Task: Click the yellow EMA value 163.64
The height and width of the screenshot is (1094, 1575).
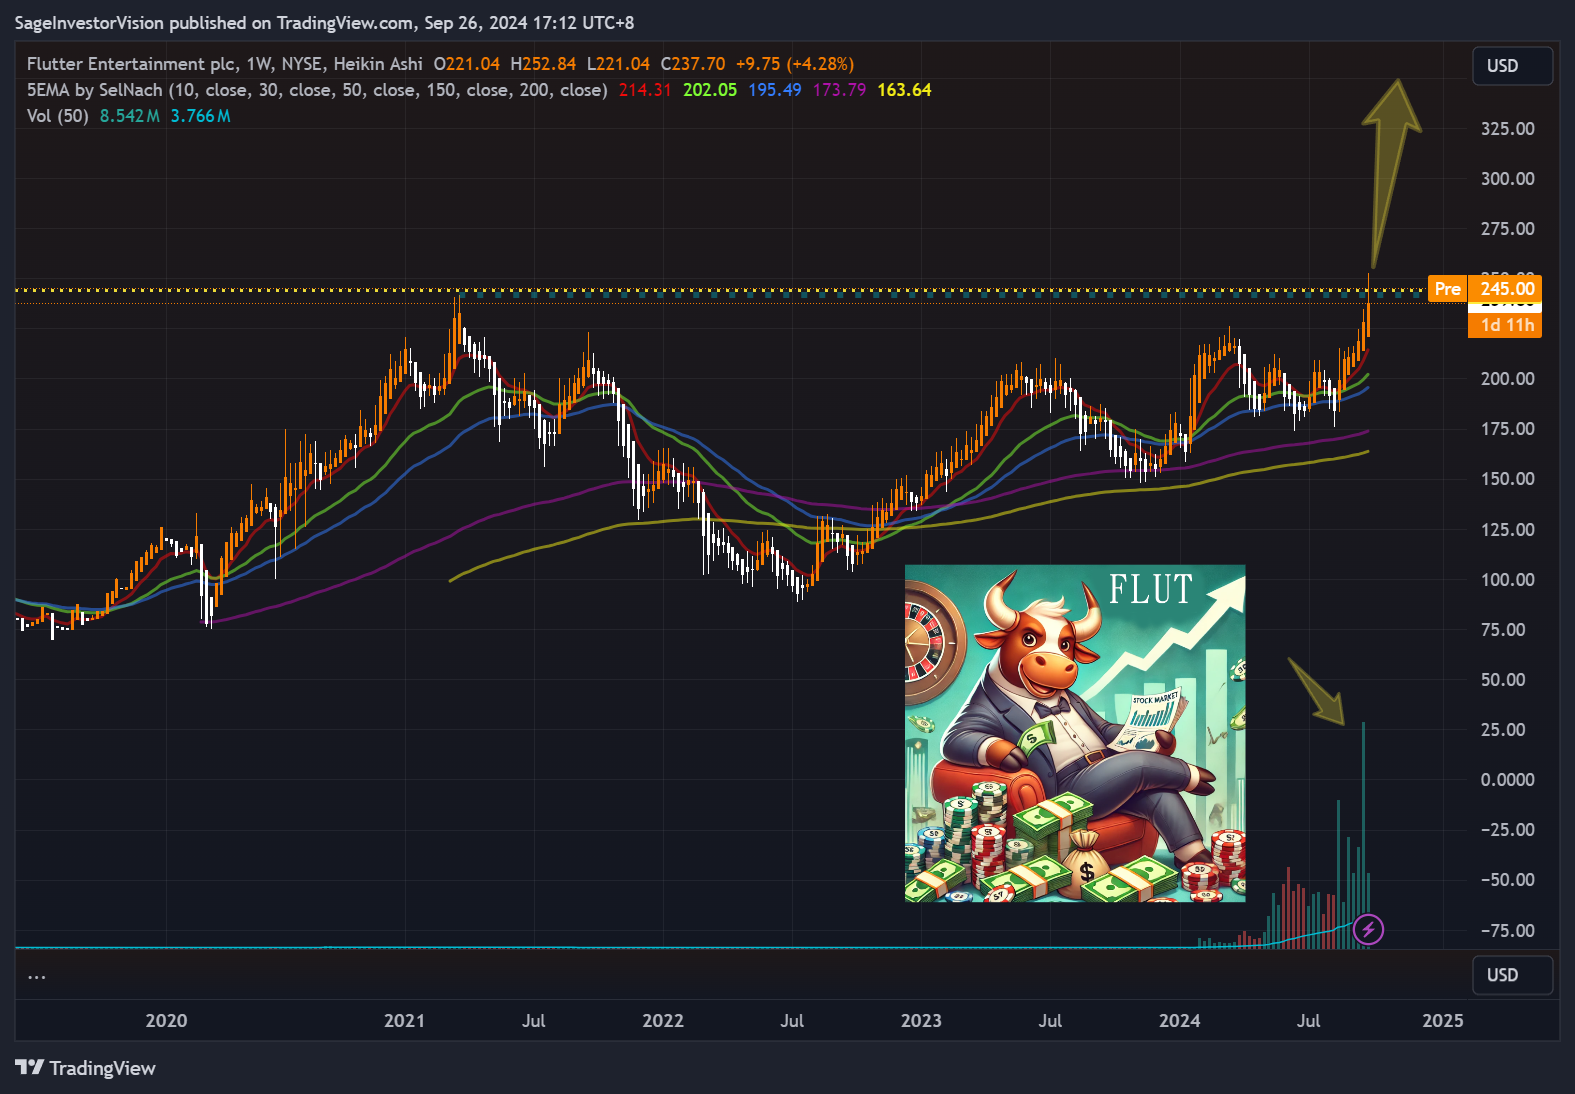Action: click(x=904, y=90)
